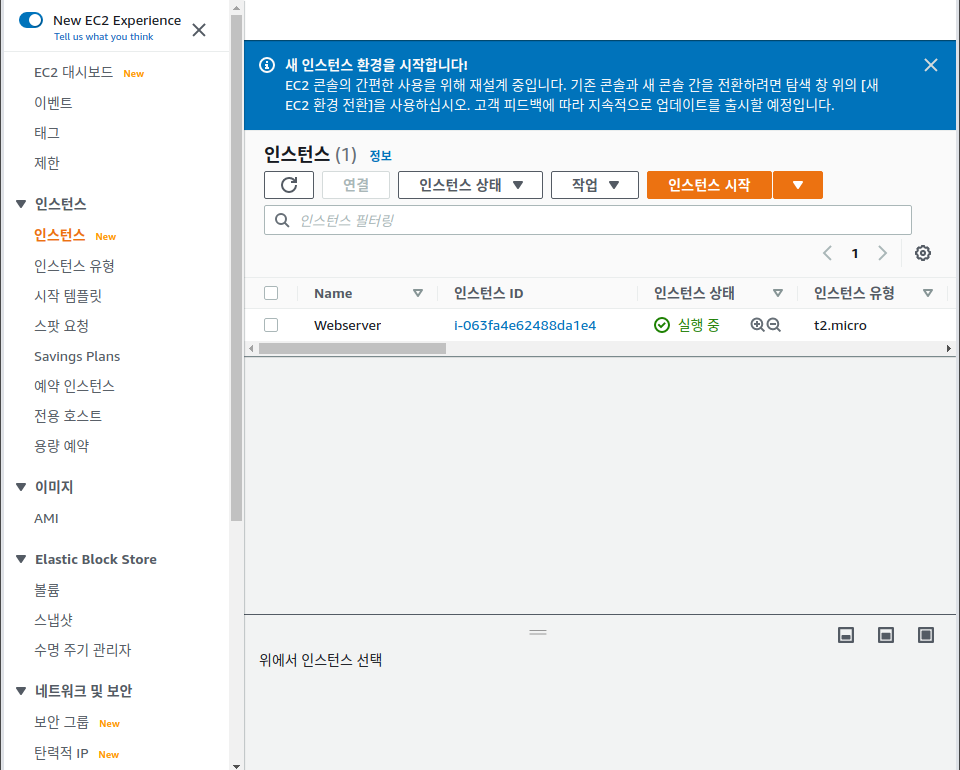Collapse the Elastic Block Store section

pos(21,559)
